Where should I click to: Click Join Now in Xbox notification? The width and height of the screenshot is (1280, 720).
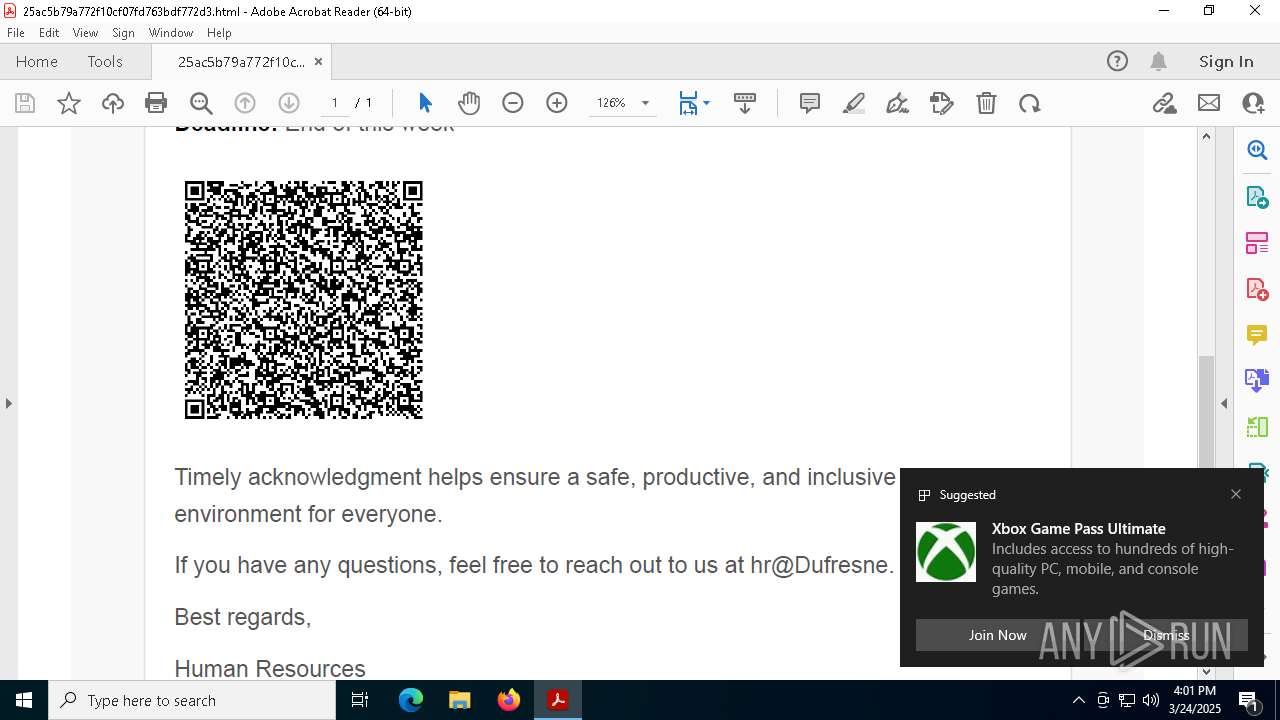coord(997,635)
